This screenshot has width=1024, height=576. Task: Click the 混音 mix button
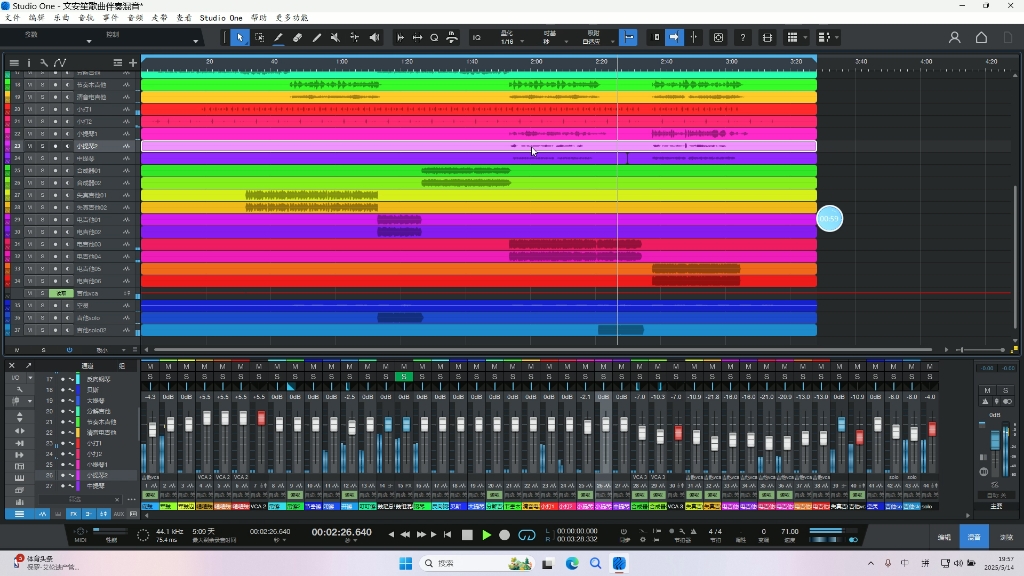coord(974,537)
